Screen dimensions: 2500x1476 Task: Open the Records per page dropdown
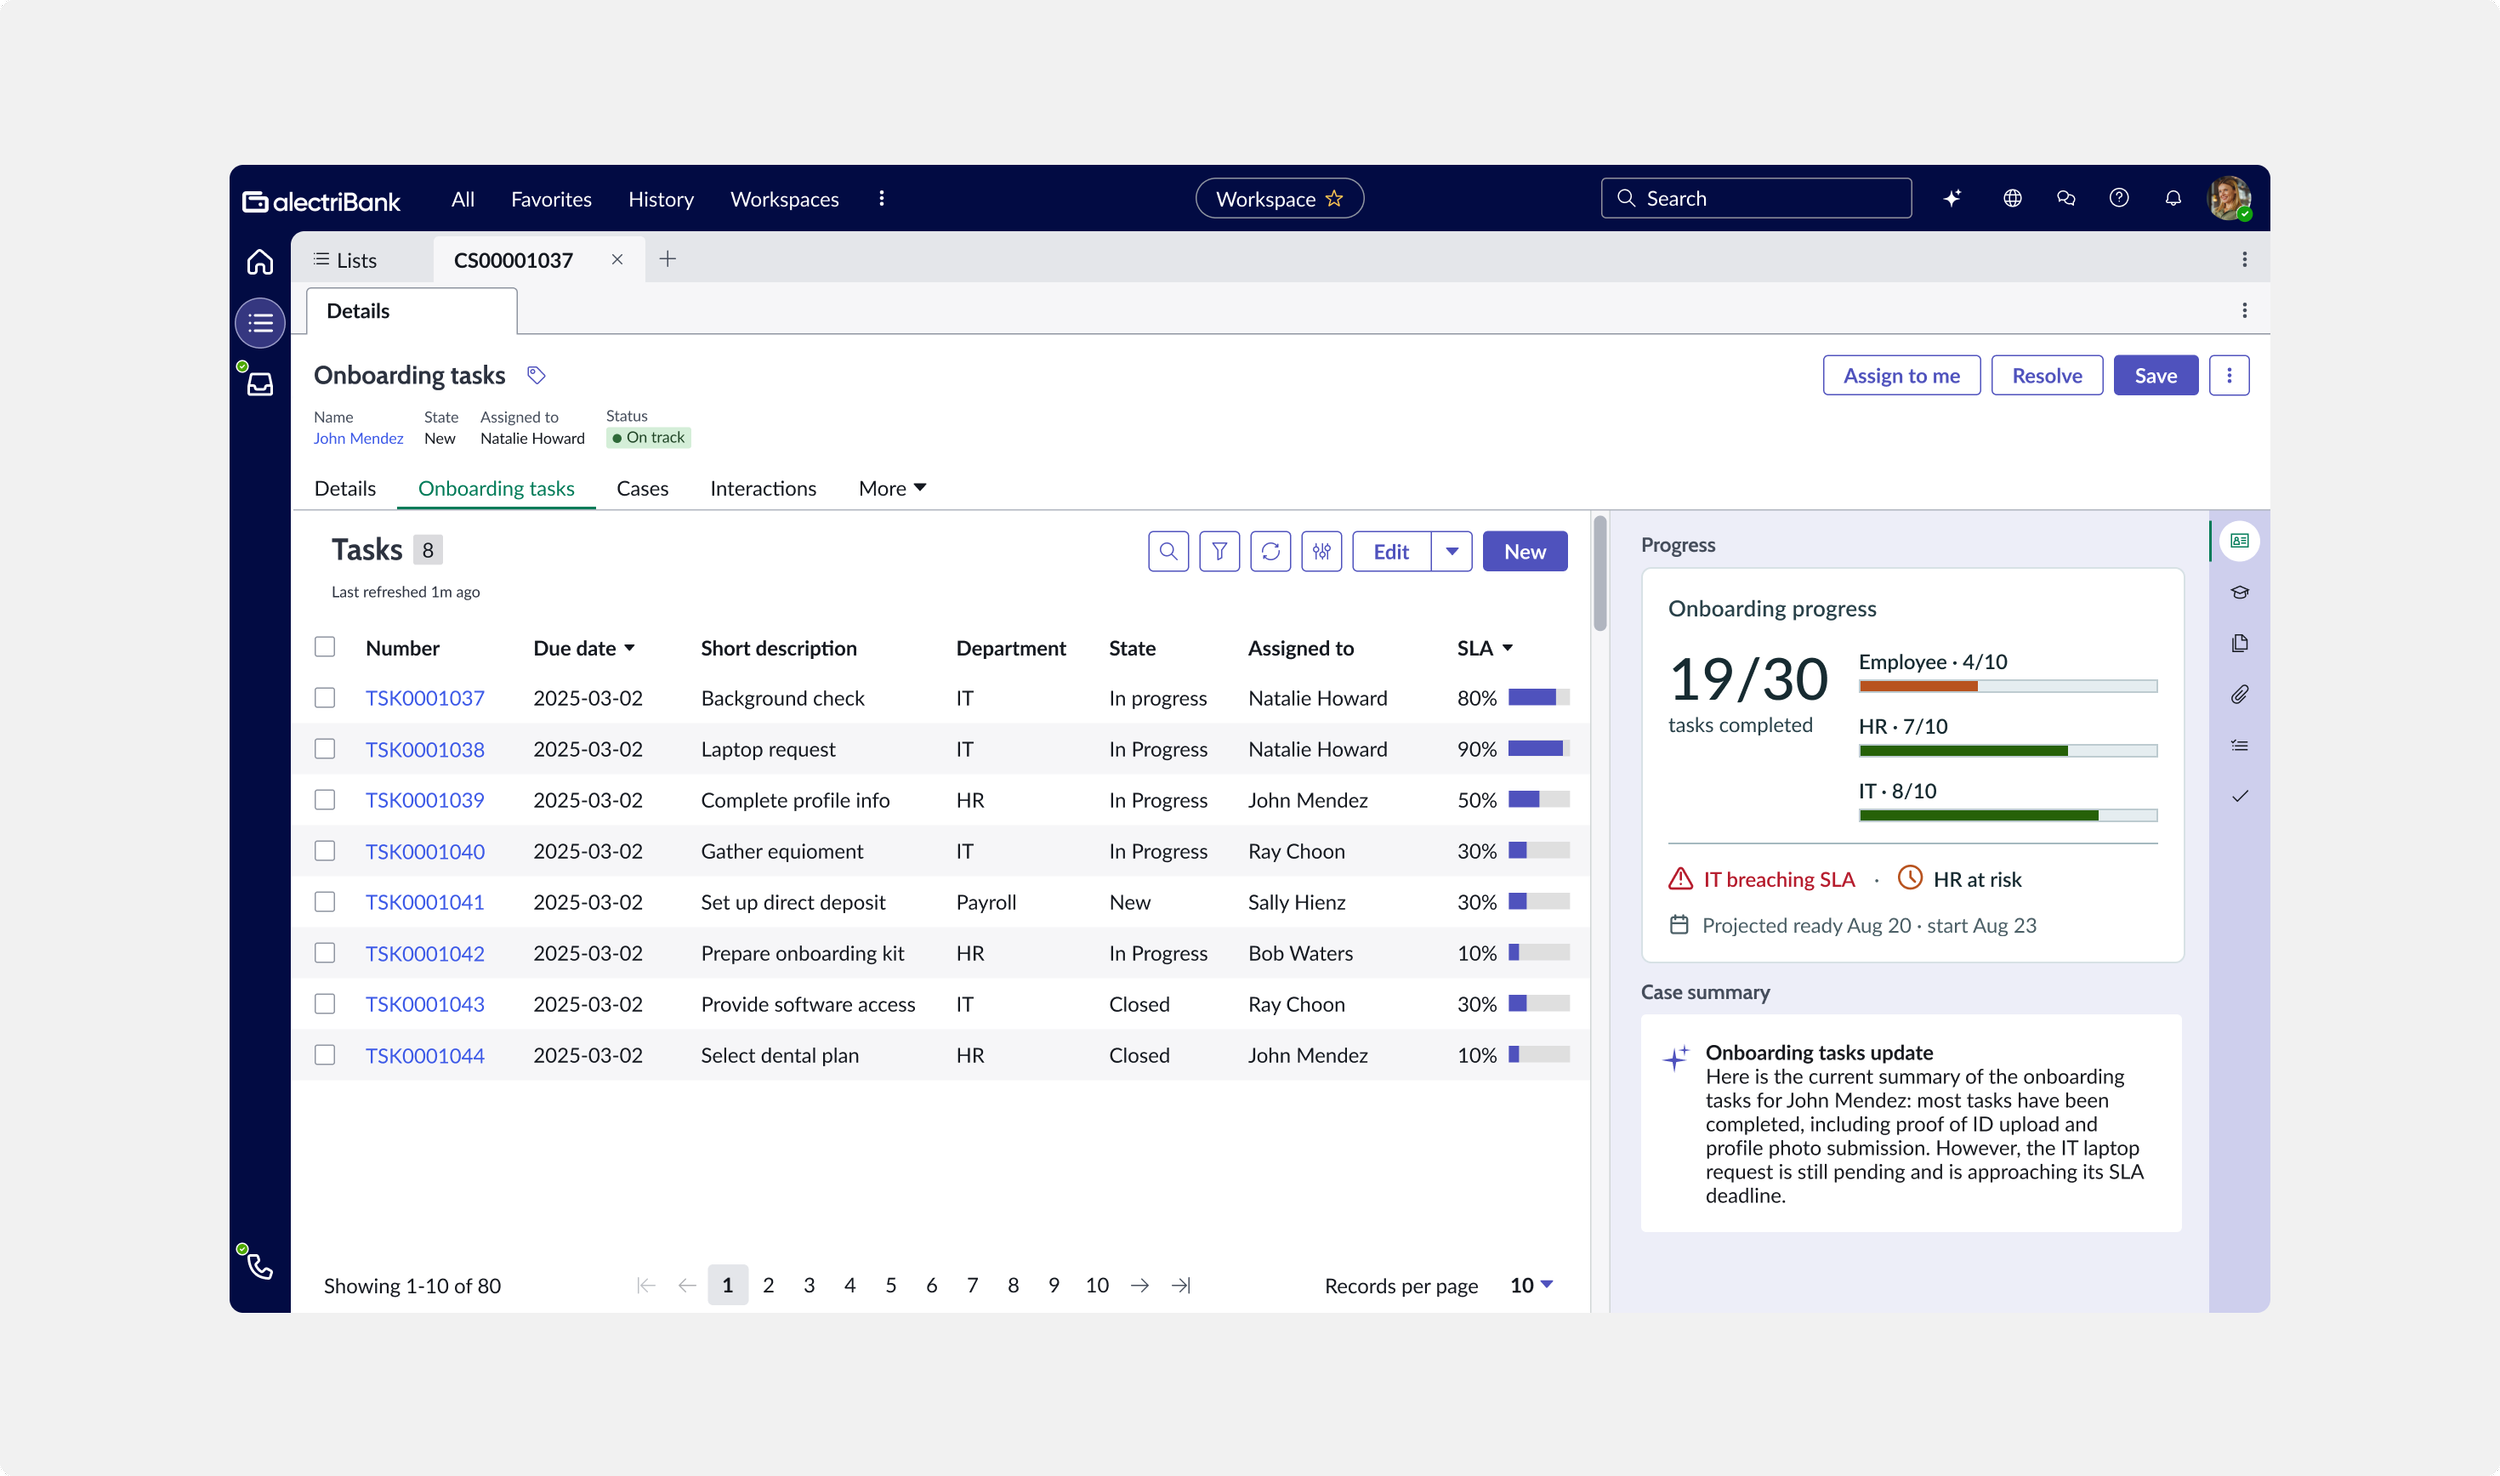(x=1531, y=1285)
